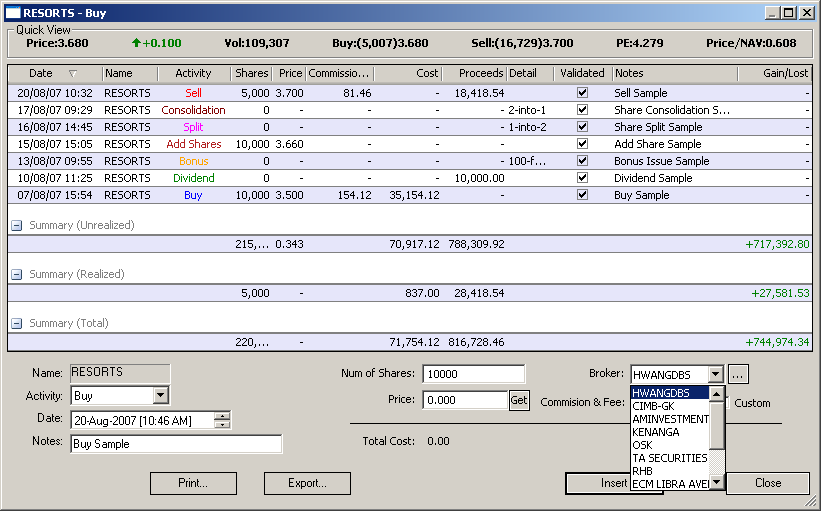Collapse the Summary (Realized) group

17,274
